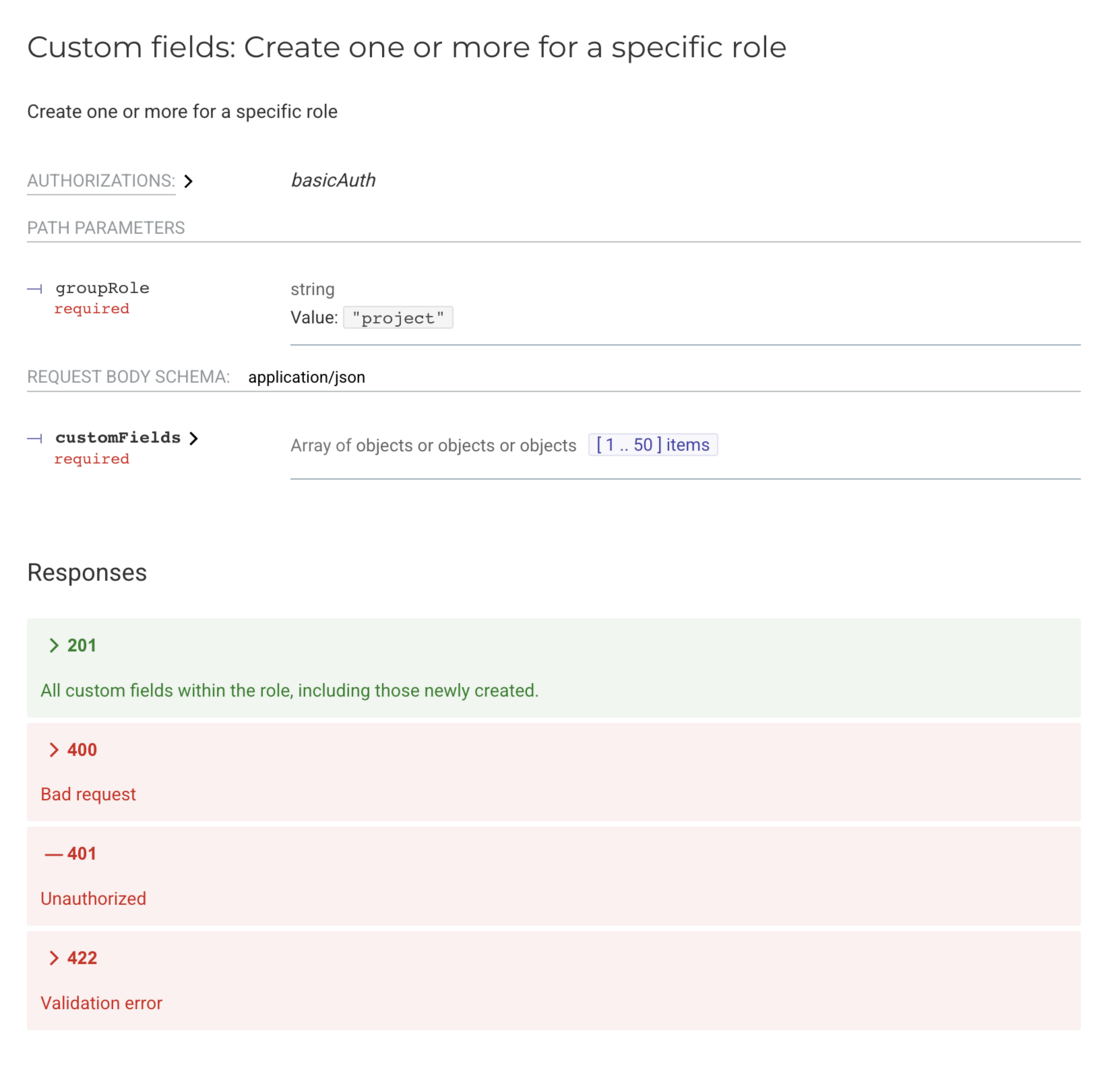The width and height of the screenshot is (1120, 1086).
Task: Click the 401 Unauthorized response row
Action: point(553,875)
